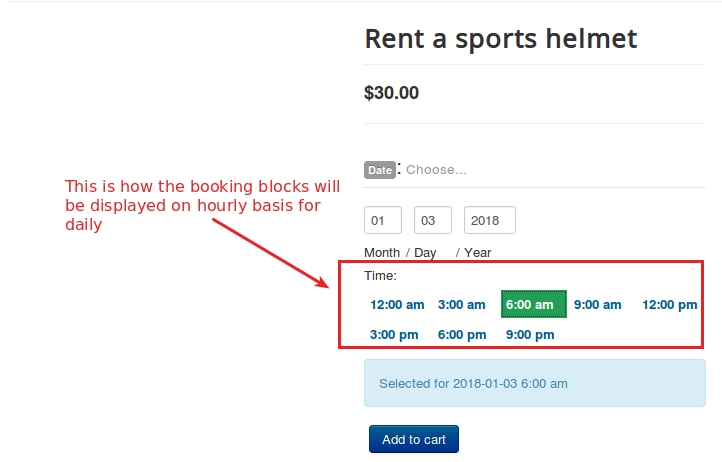Image resolution: width=722 pixels, height=462 pixels.
Task: Choose the 9:00 pm time slot
Action: pos(529,335)
